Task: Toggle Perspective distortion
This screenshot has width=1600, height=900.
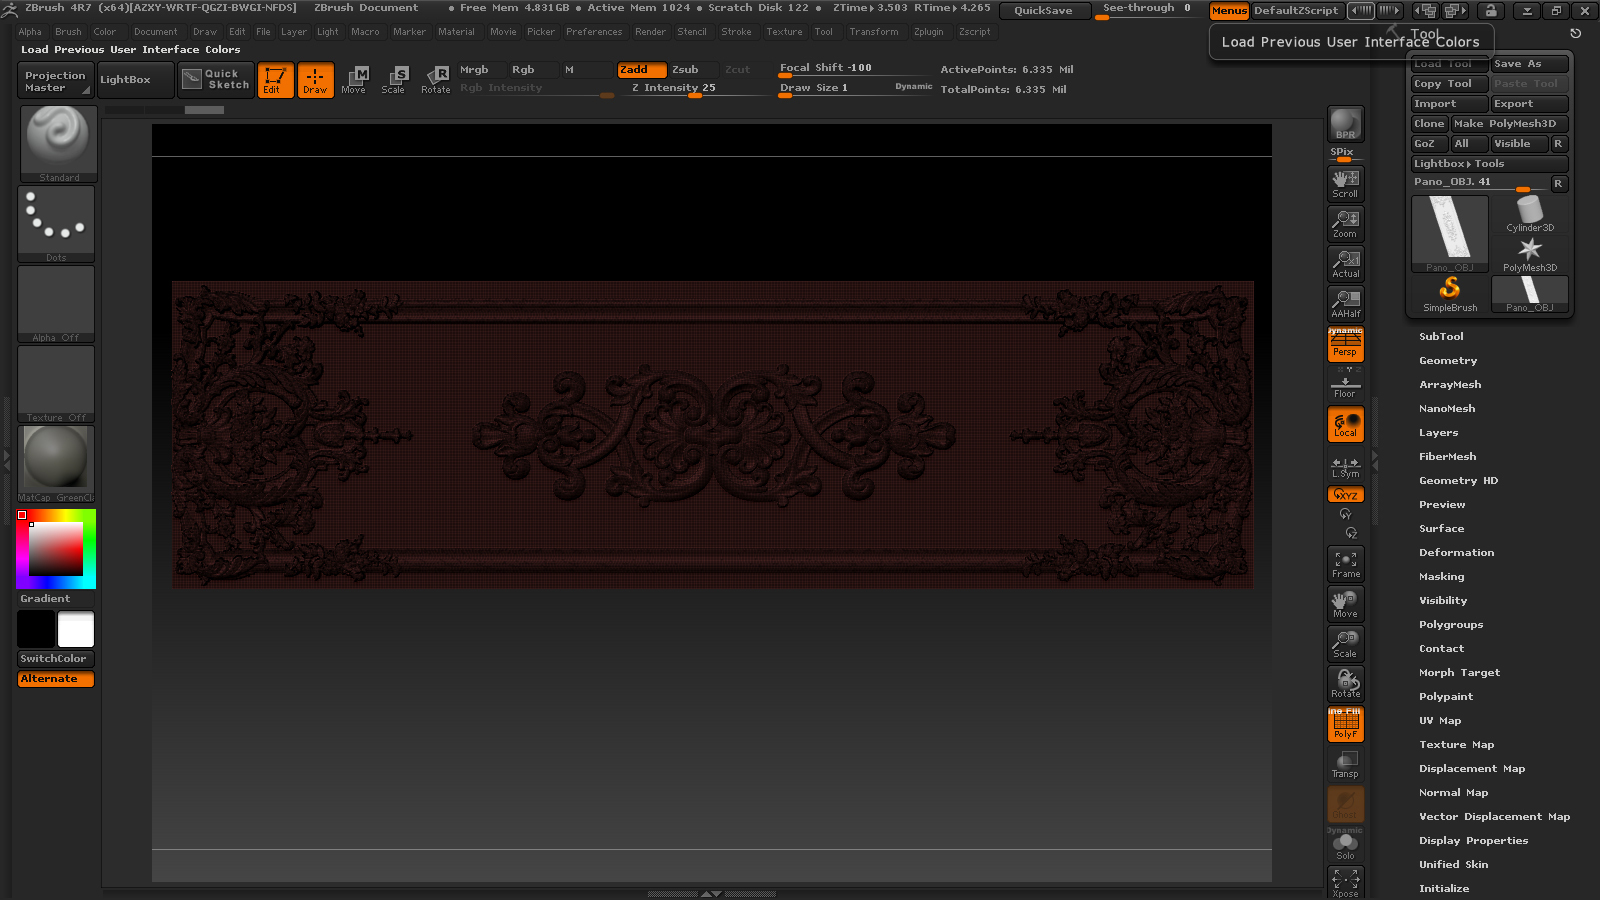Action: coord(1345,344)
